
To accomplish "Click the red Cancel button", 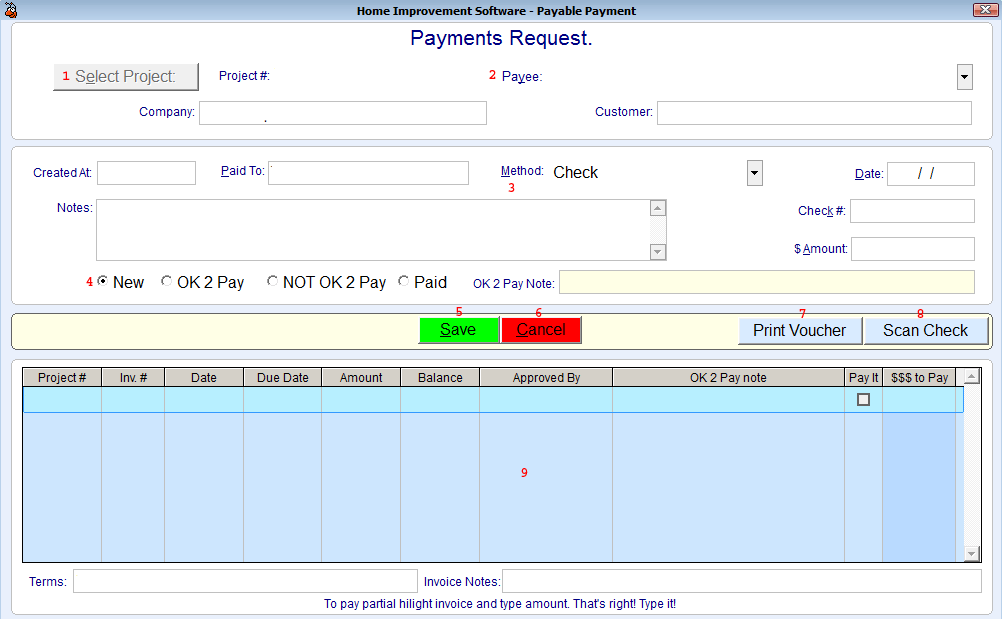I will point(541,330).
